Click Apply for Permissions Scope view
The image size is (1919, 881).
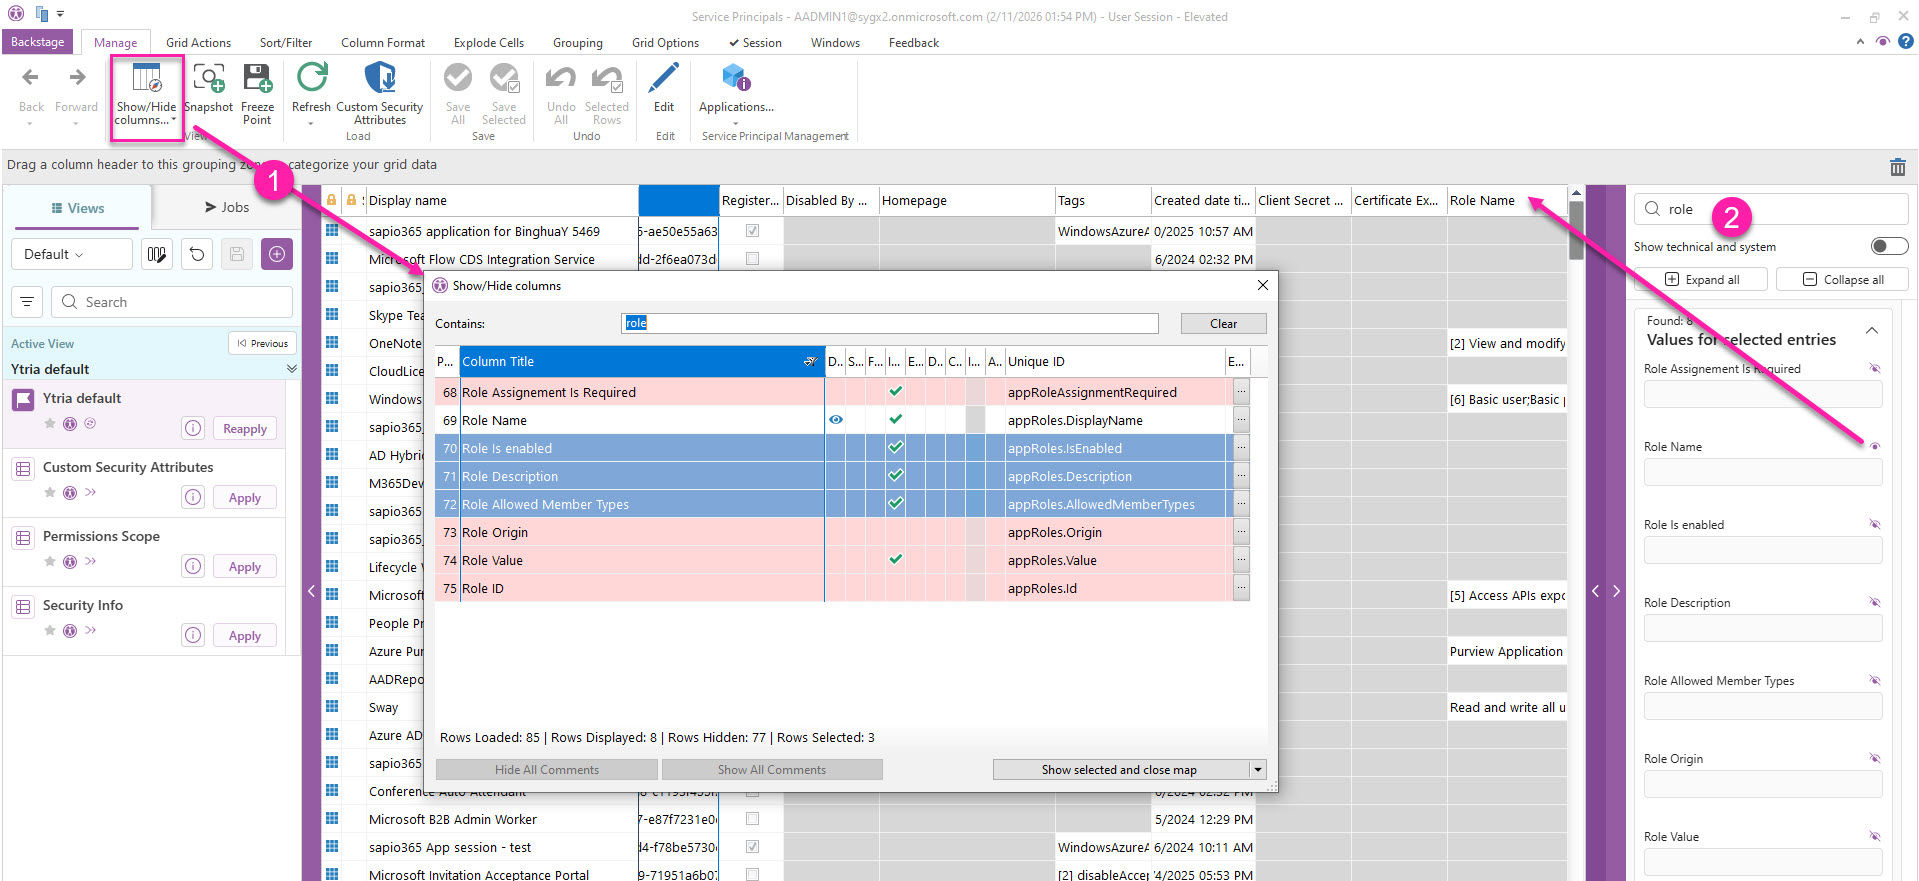pyautogui.click(x=244, y=567)
